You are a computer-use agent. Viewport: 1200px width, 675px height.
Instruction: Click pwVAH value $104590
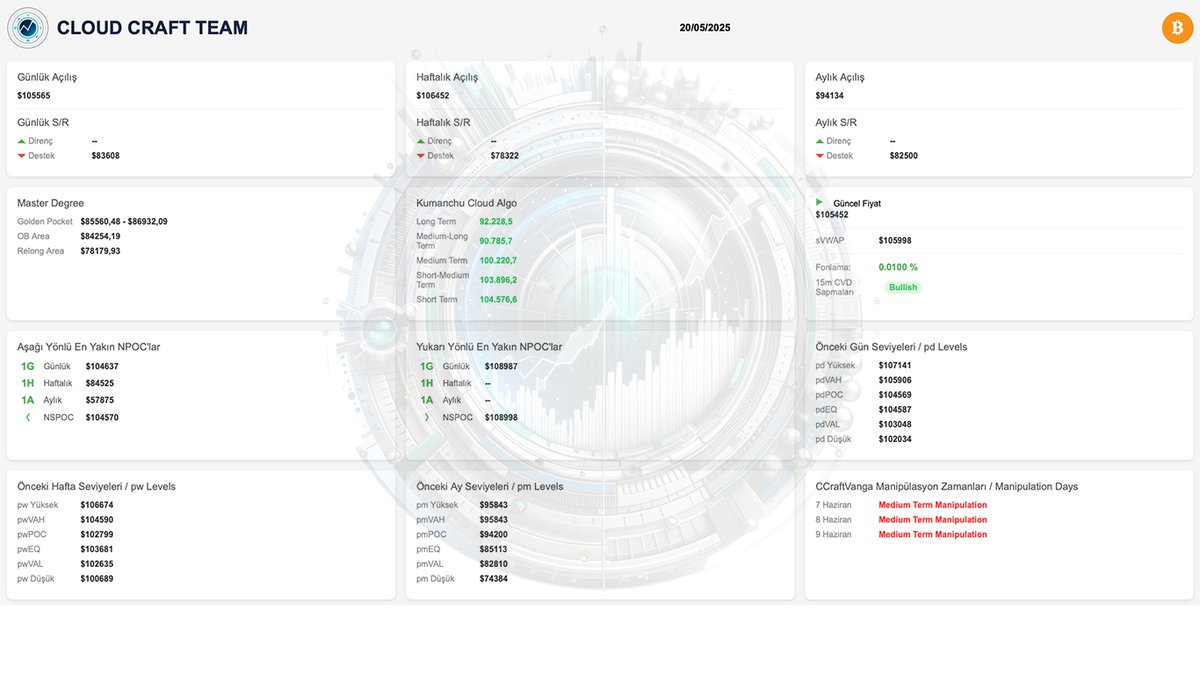tap(97, 520)
